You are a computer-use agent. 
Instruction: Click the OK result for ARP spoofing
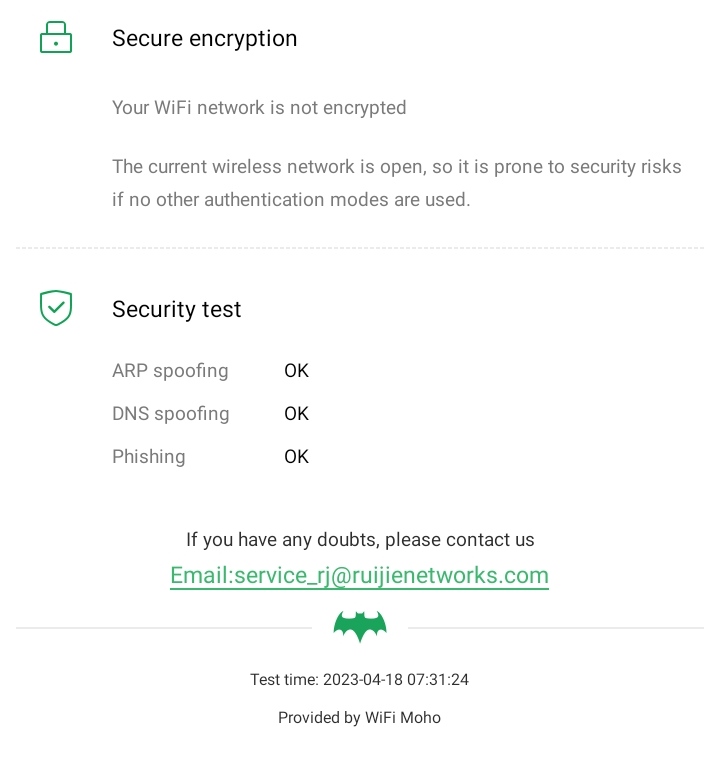(296, 371)
